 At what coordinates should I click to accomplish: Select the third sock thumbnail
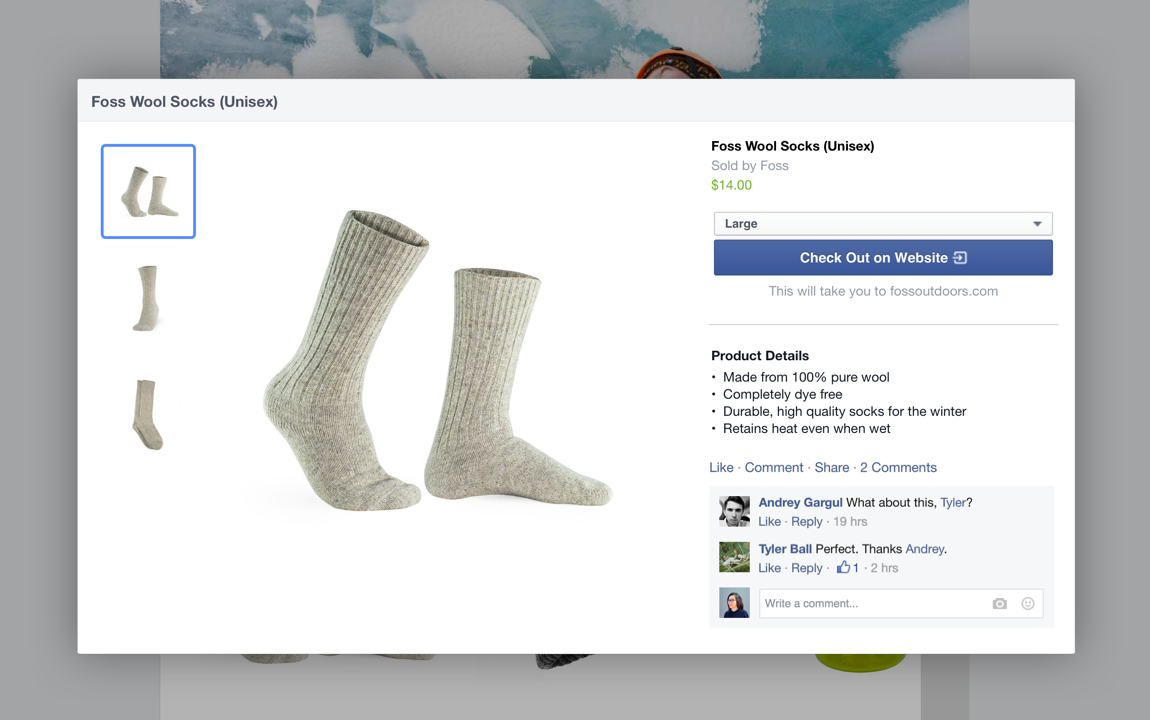[x=148, y=414]
